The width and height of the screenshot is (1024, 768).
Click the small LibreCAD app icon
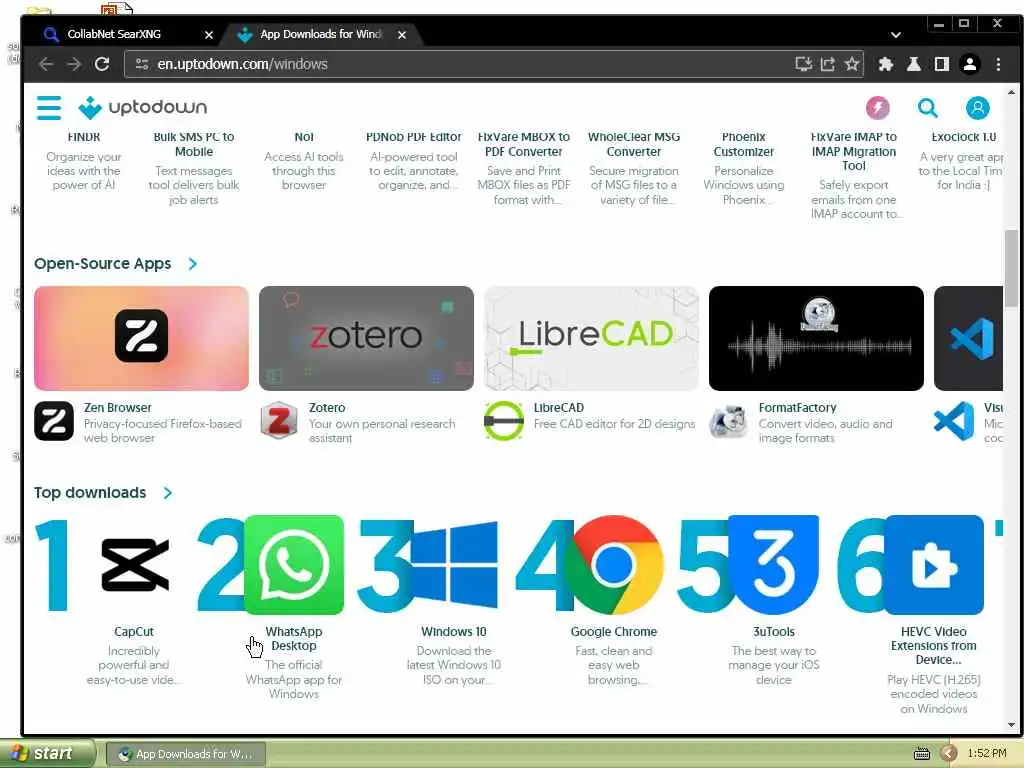tap(504, 421)
